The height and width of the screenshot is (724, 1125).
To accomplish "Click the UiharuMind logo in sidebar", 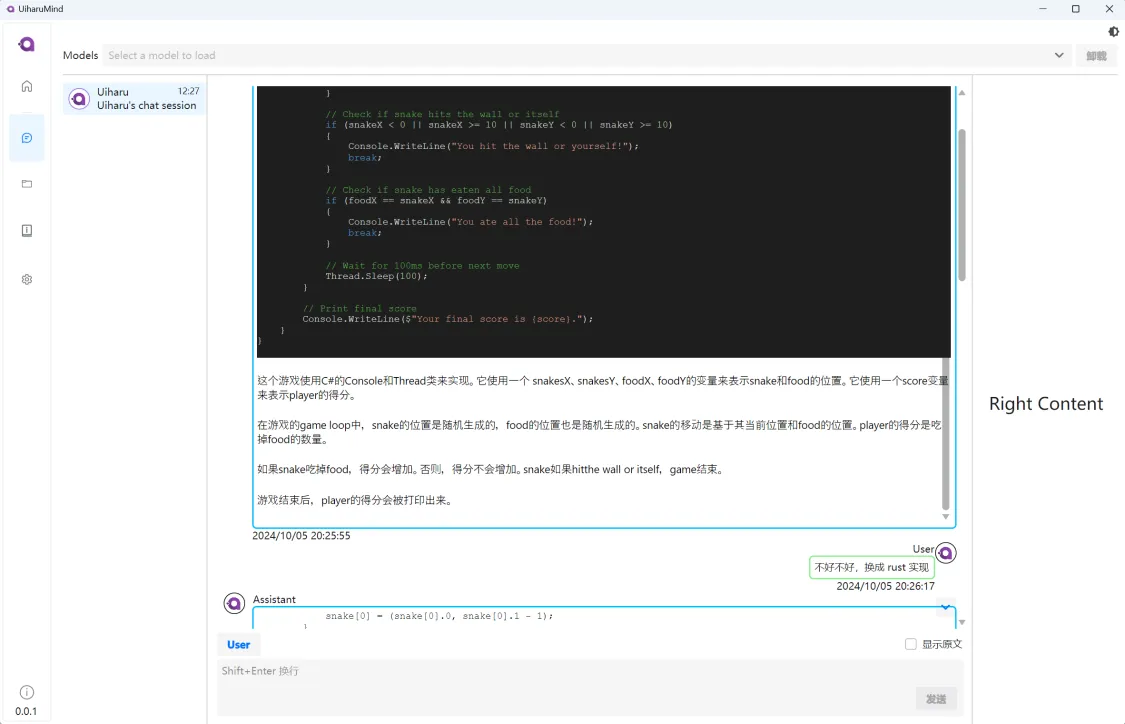I will click(27, 44).
